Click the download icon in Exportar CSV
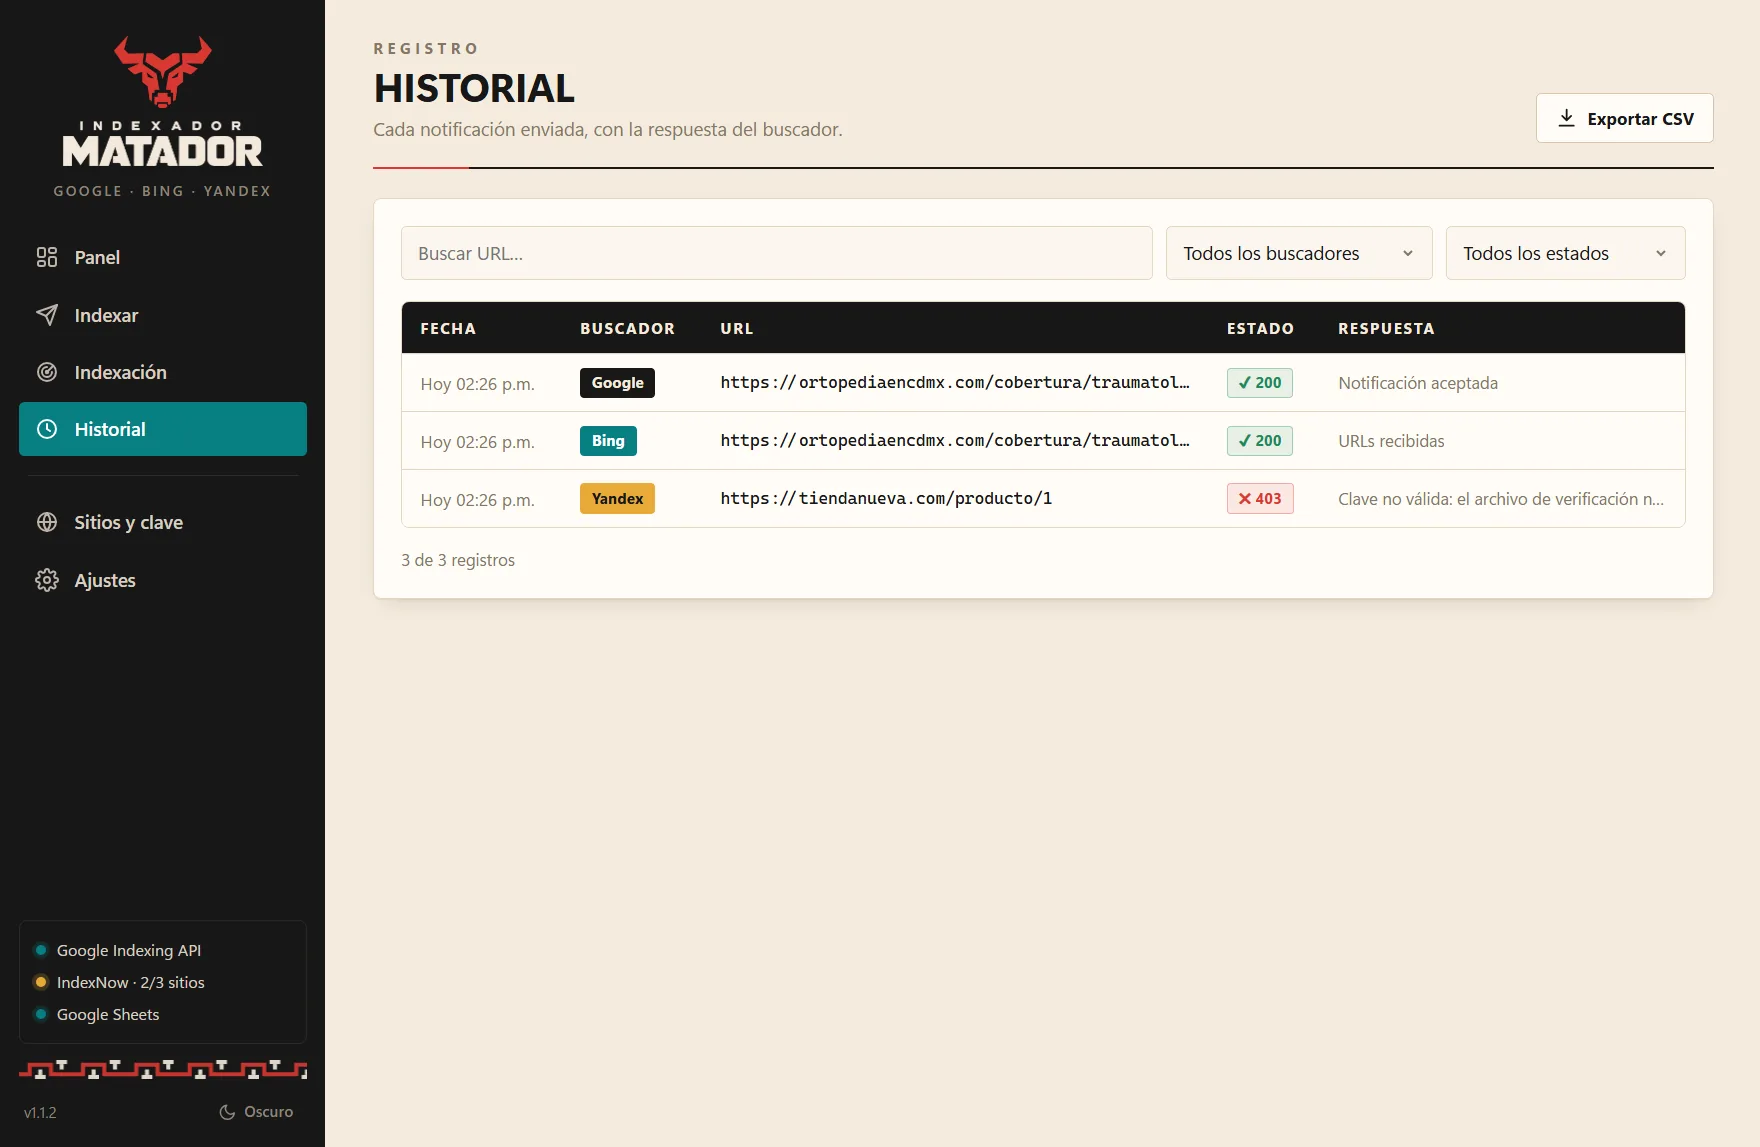Image resolution: width=1760 pixels, height=1147 pixels. 1566,118
